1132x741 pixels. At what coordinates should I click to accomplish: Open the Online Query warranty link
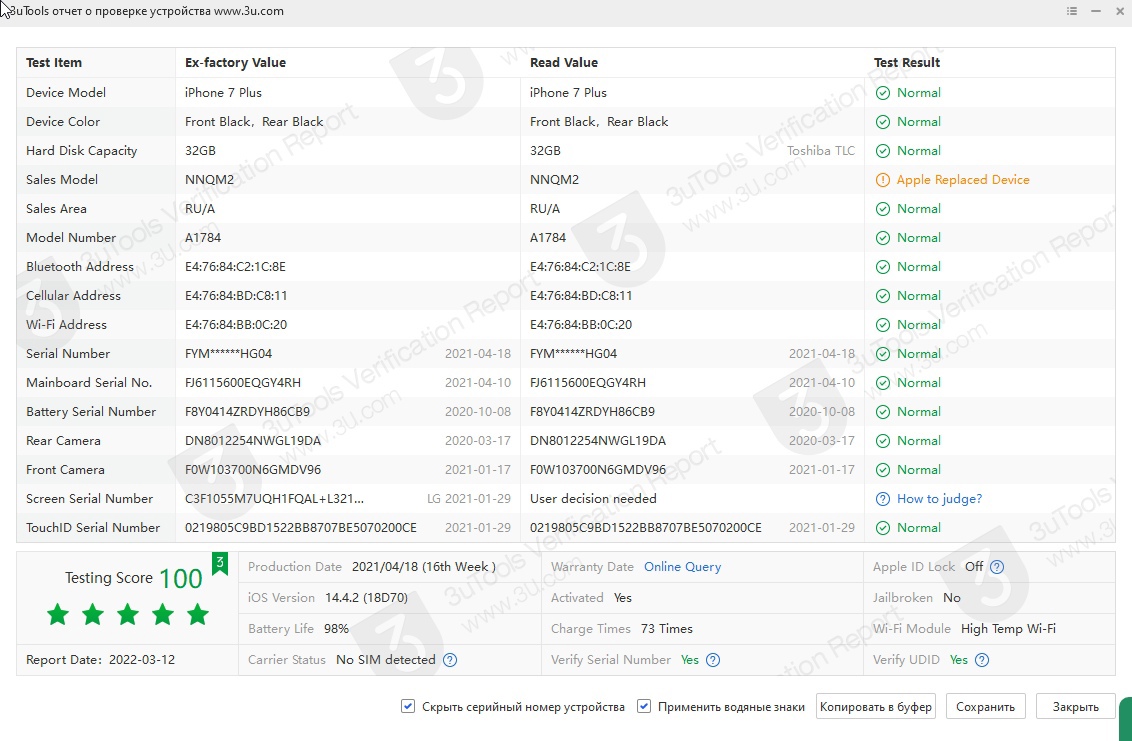(682, 567)
